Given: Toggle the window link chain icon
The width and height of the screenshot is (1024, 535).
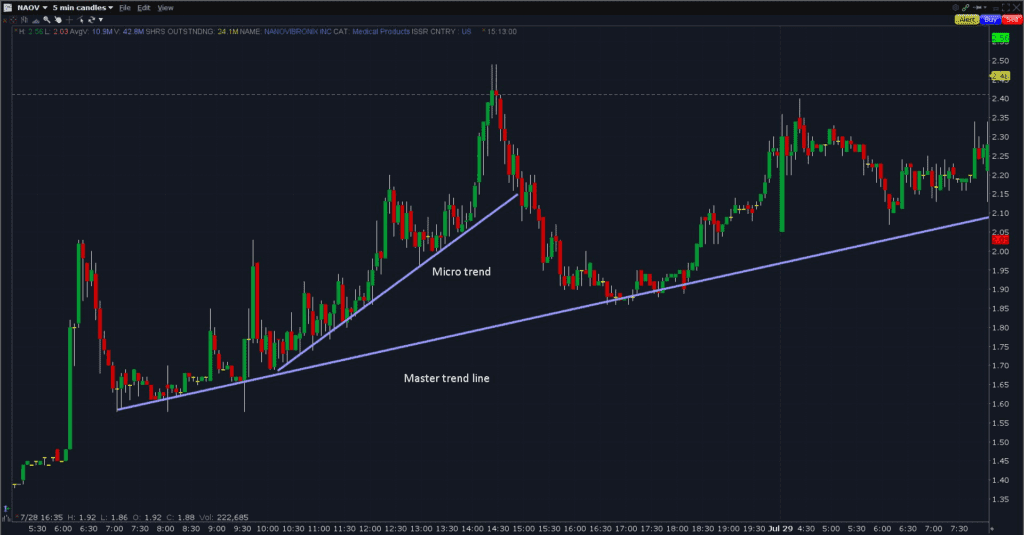Looking at the screenshot, I should (x=965, y=7).
